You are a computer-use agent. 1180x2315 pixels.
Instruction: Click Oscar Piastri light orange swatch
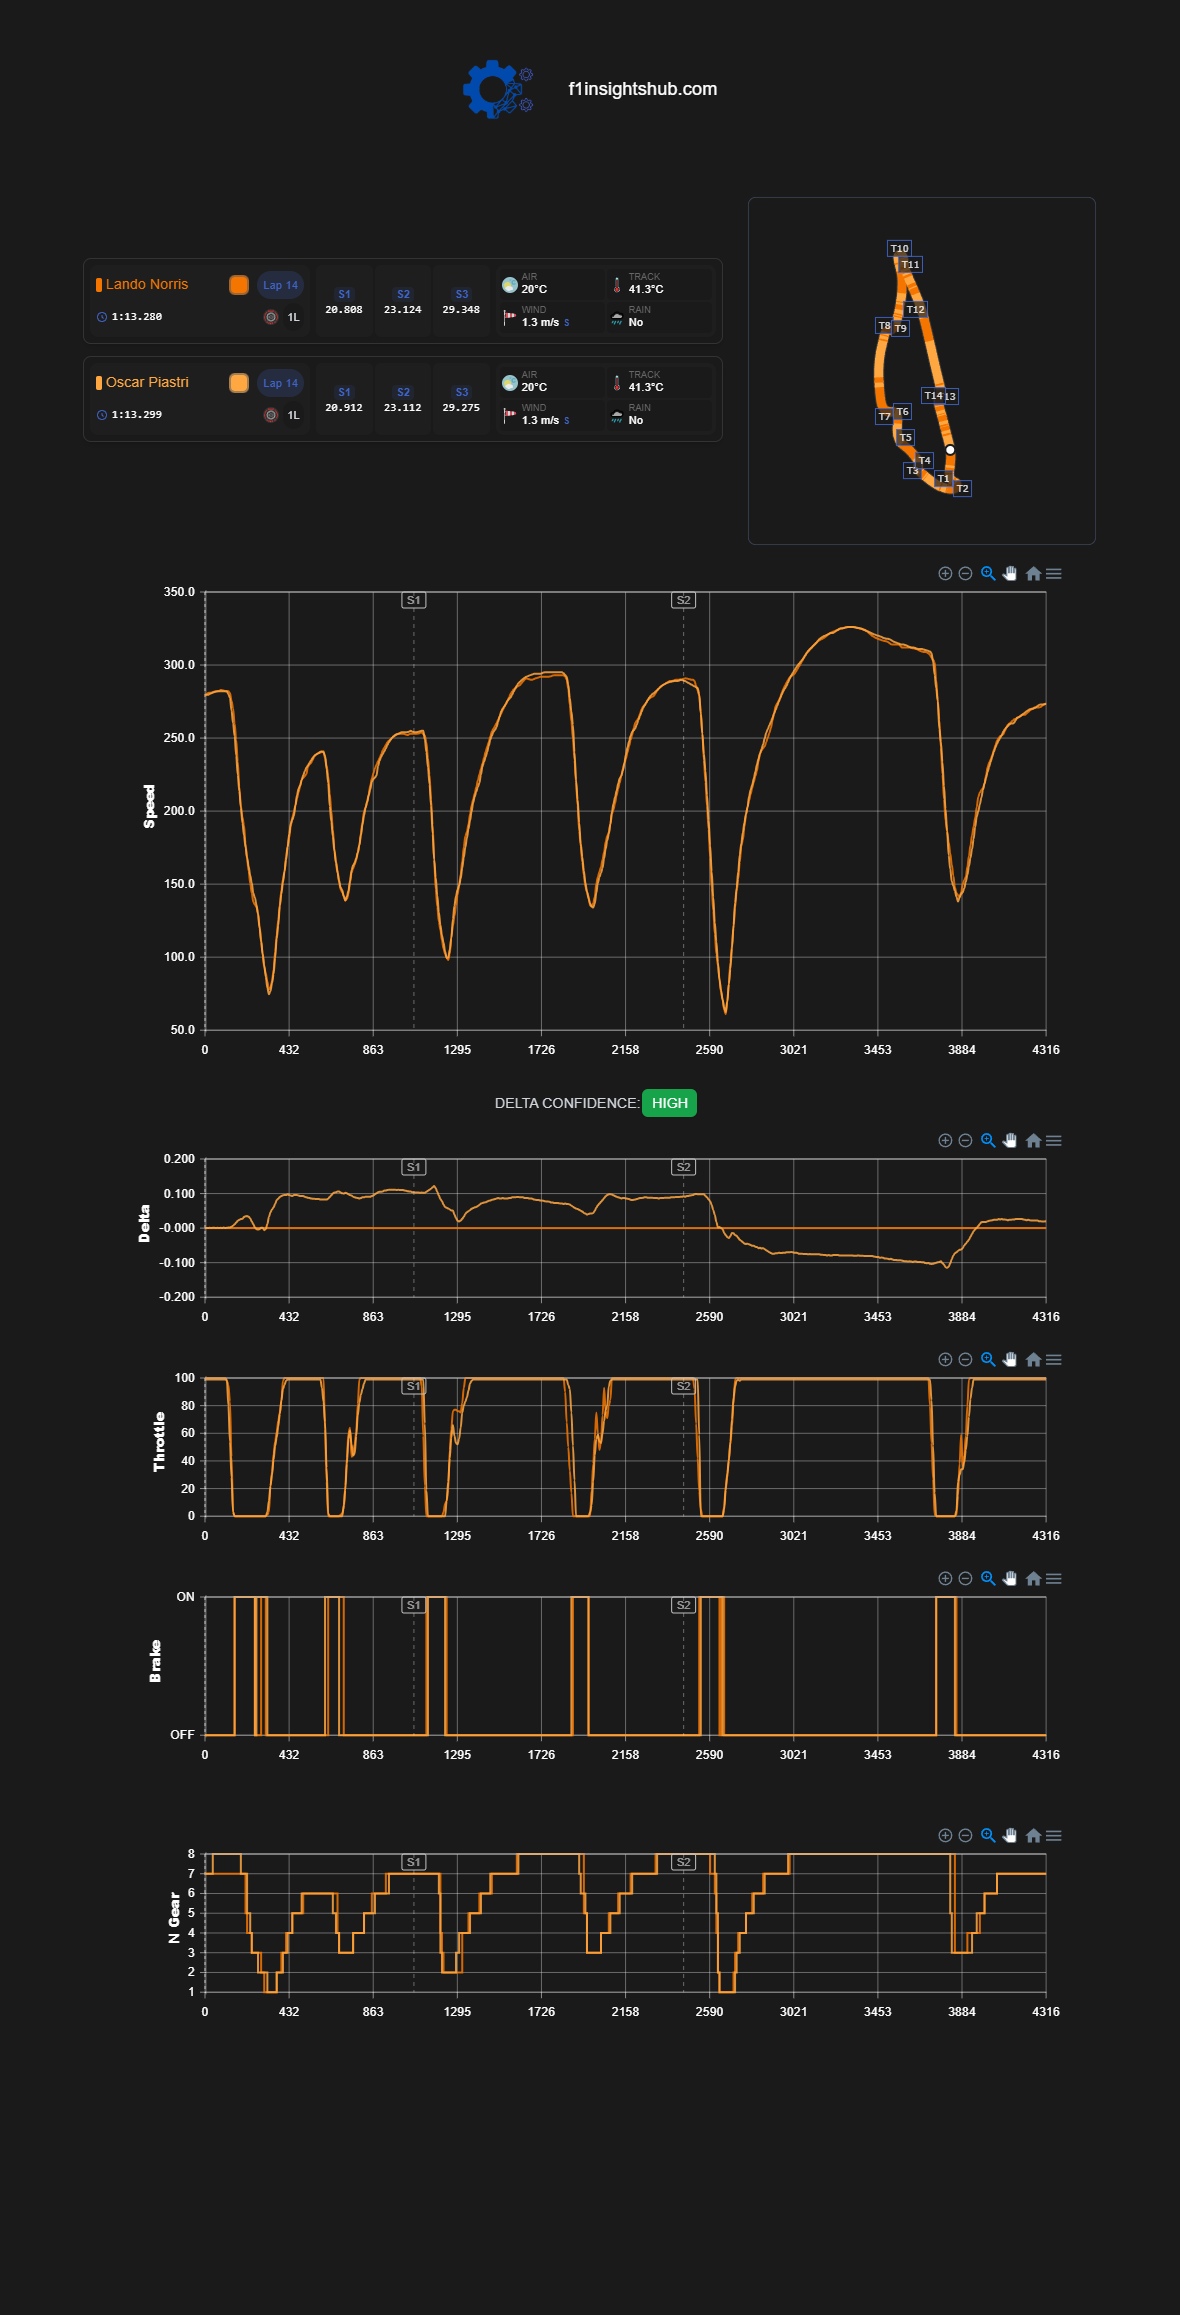coord(239,383)
